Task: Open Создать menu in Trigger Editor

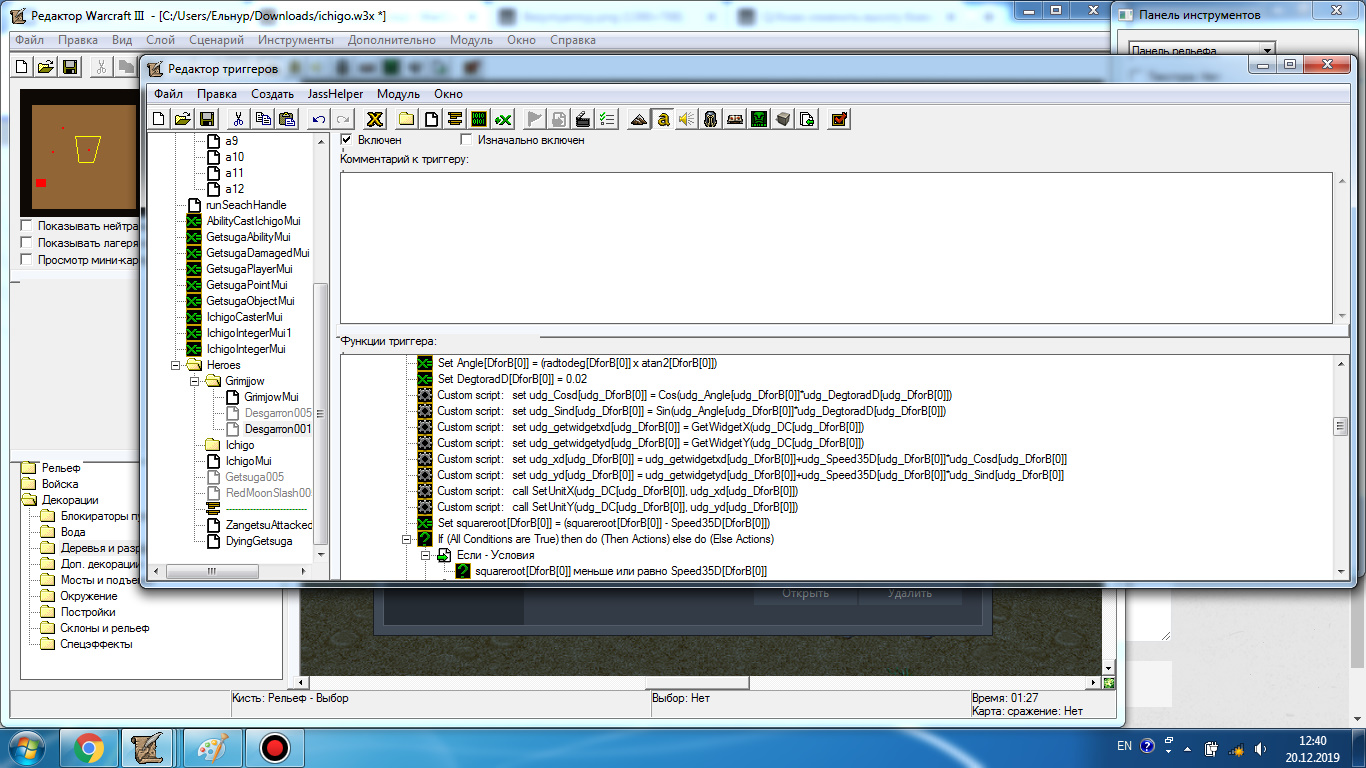Action: pos(272,94)
